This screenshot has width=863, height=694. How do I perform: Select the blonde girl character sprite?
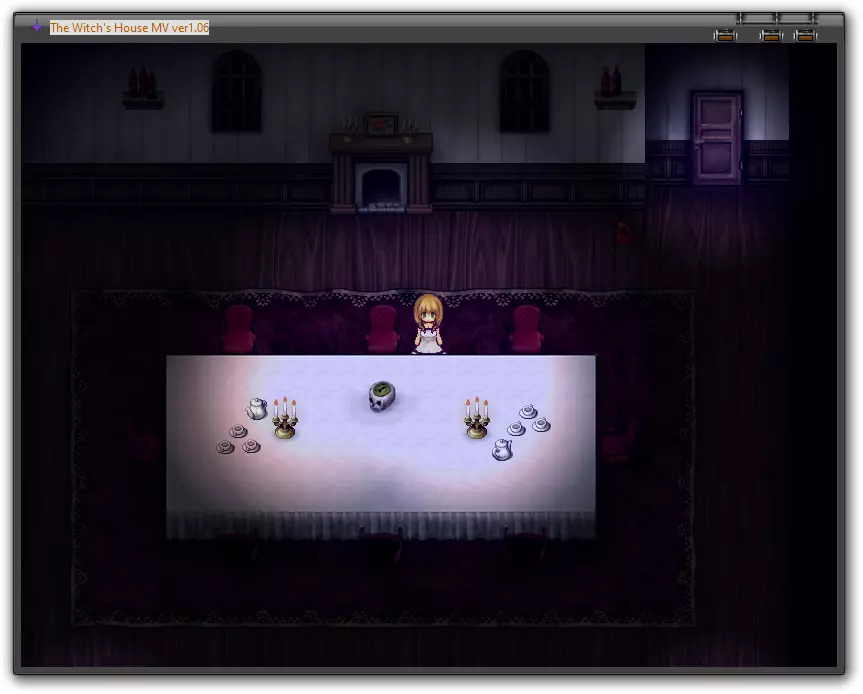tap(428, 324)
